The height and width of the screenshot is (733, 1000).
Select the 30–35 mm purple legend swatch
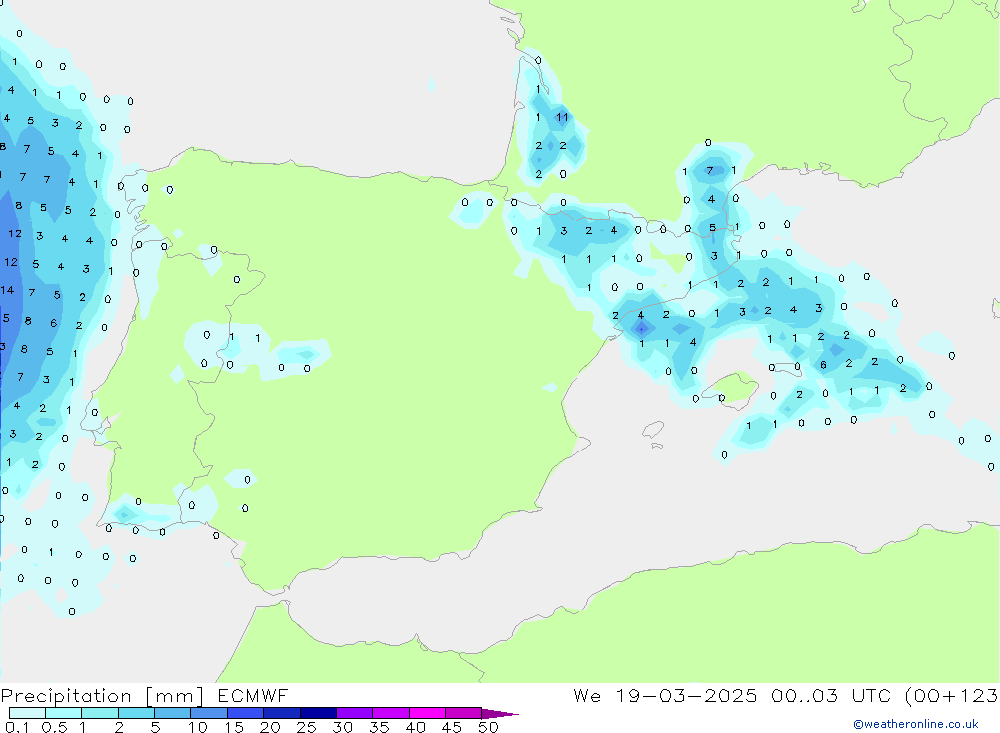[354, 713]
